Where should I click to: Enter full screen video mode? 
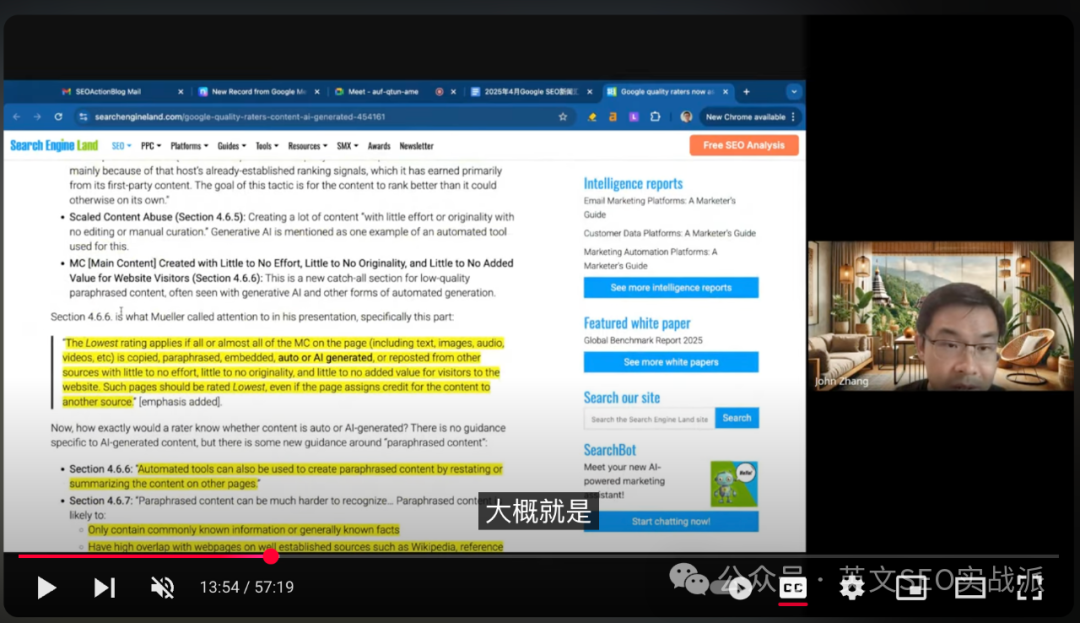point(1030,587)
